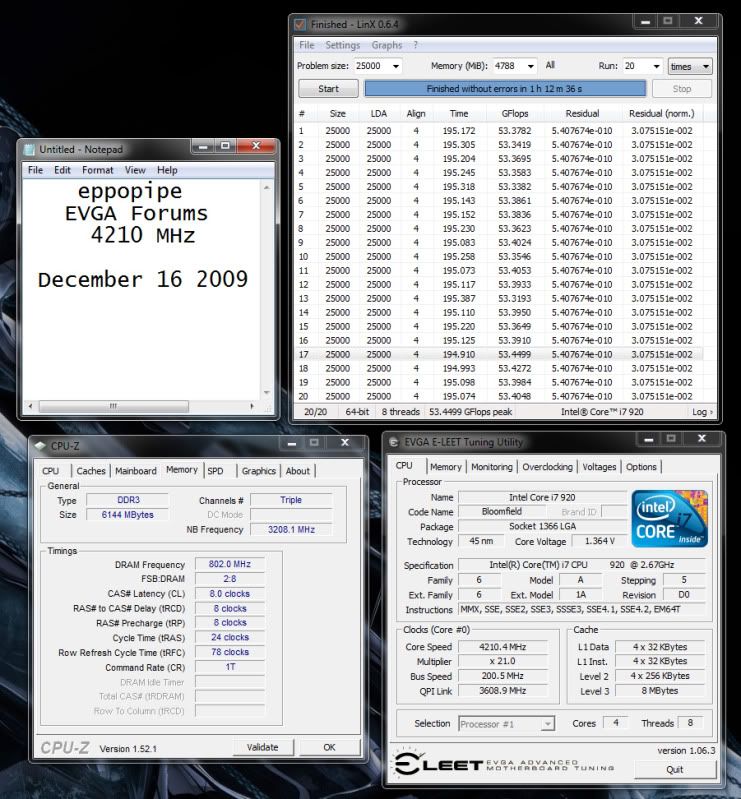
Task: Click the LinX title bar icon
Action: (299, 23)
